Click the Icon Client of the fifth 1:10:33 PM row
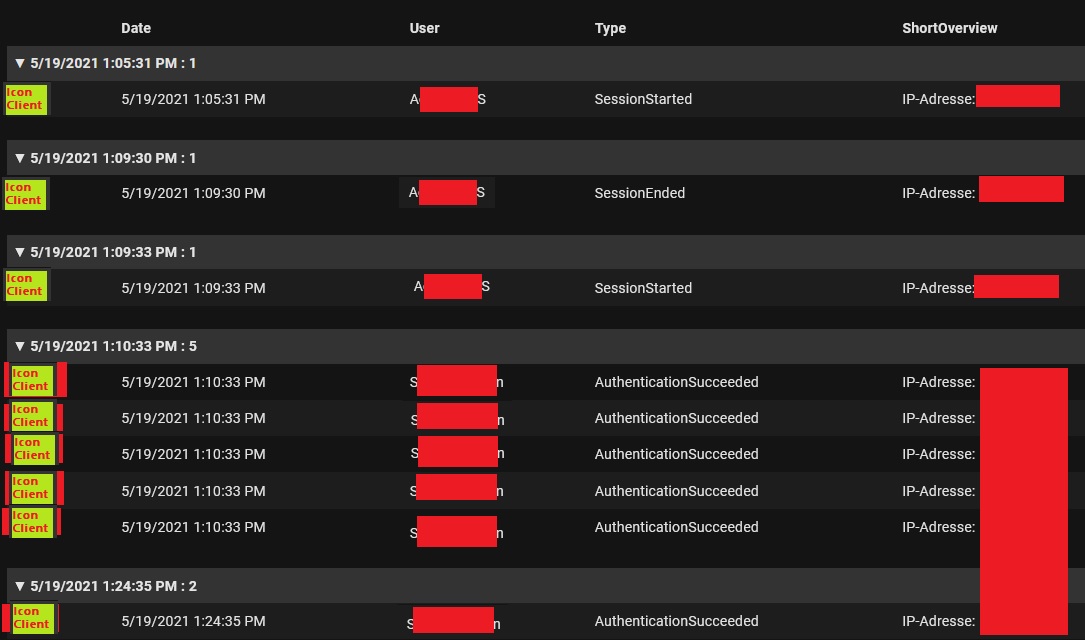 (32, 522)
